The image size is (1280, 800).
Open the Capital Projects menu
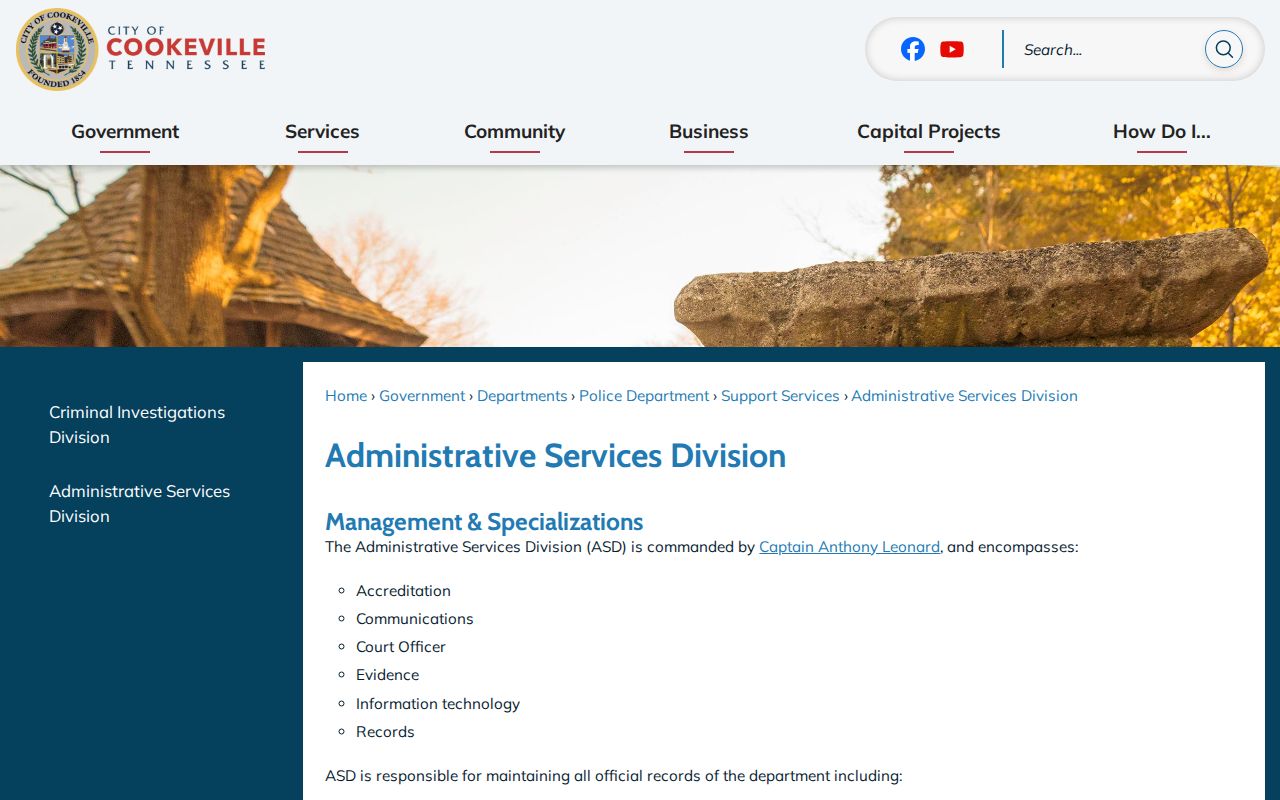(928, 132)
